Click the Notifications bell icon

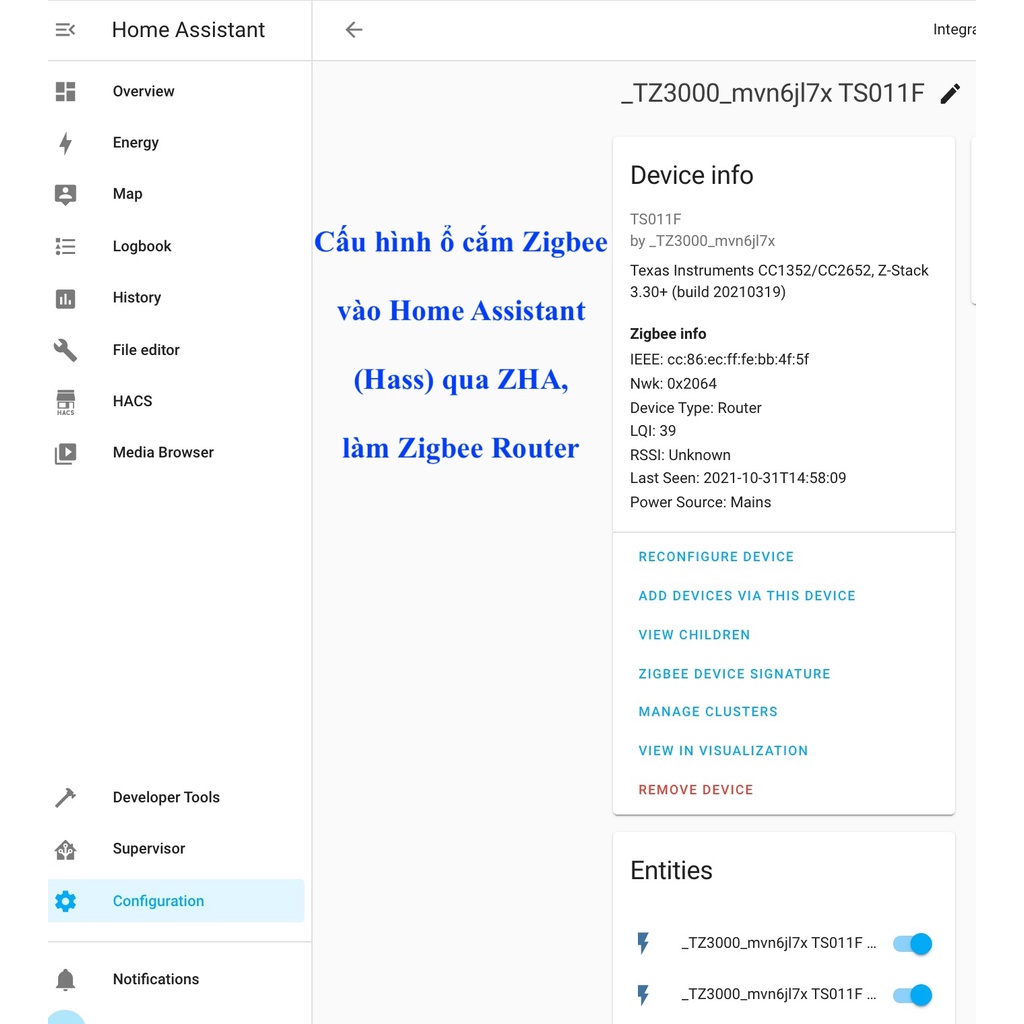[x=65, y=980]
